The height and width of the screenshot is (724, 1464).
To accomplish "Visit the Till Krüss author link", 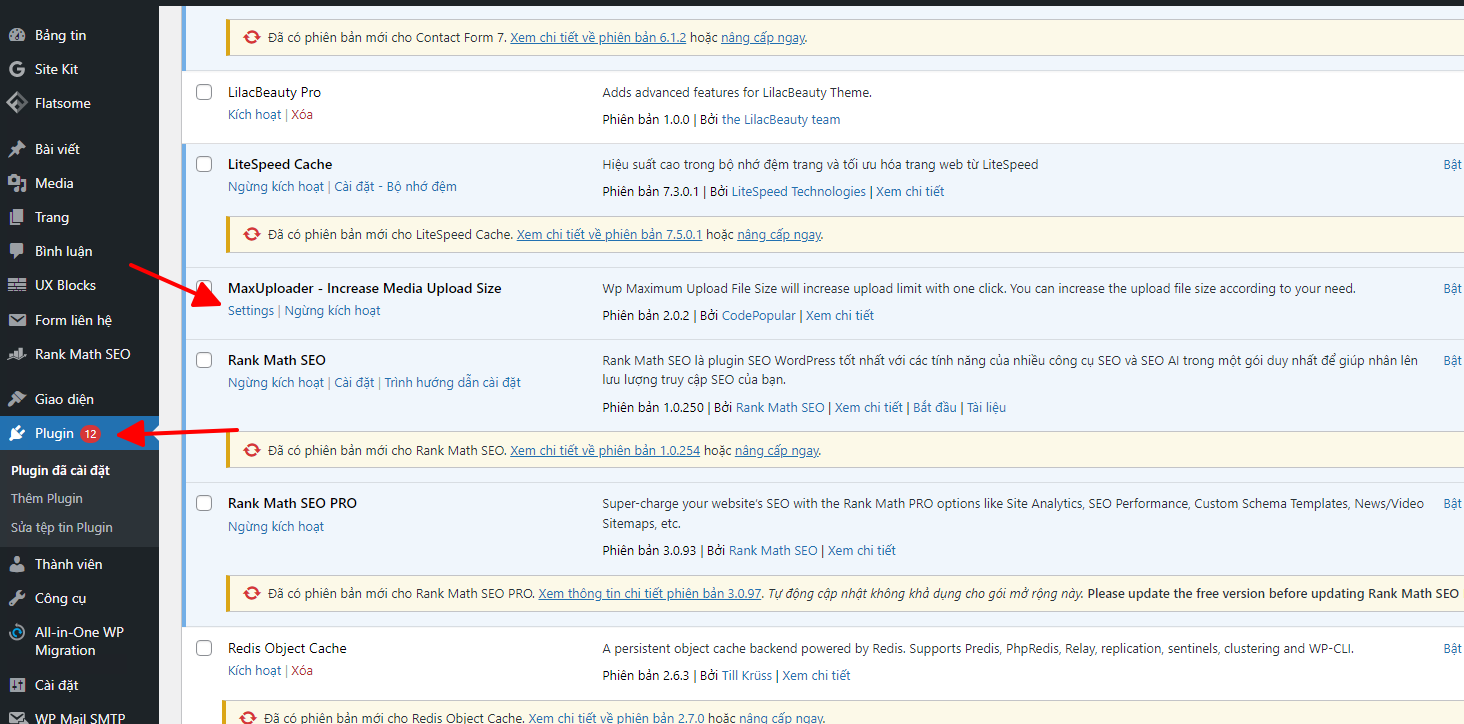I will pos(747,675).
